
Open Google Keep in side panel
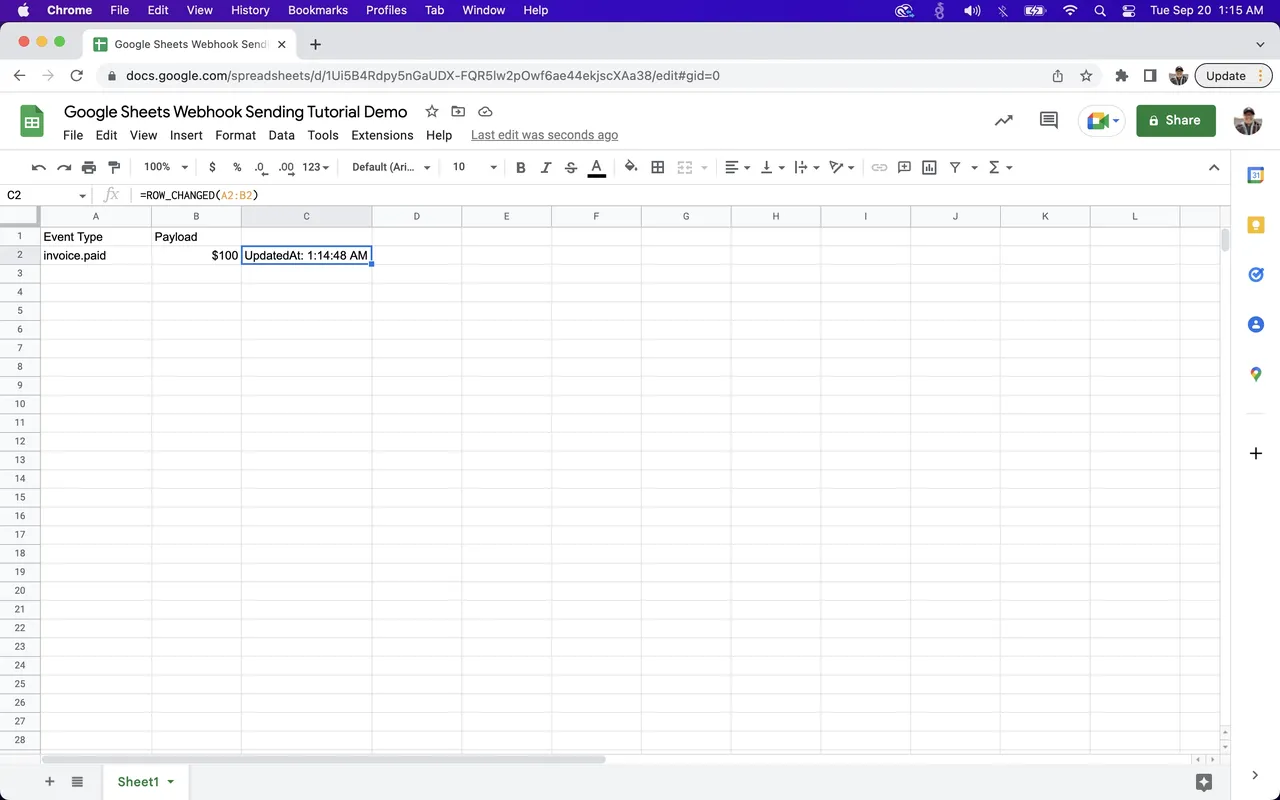pyautogui.click(x=1256, y=225)
